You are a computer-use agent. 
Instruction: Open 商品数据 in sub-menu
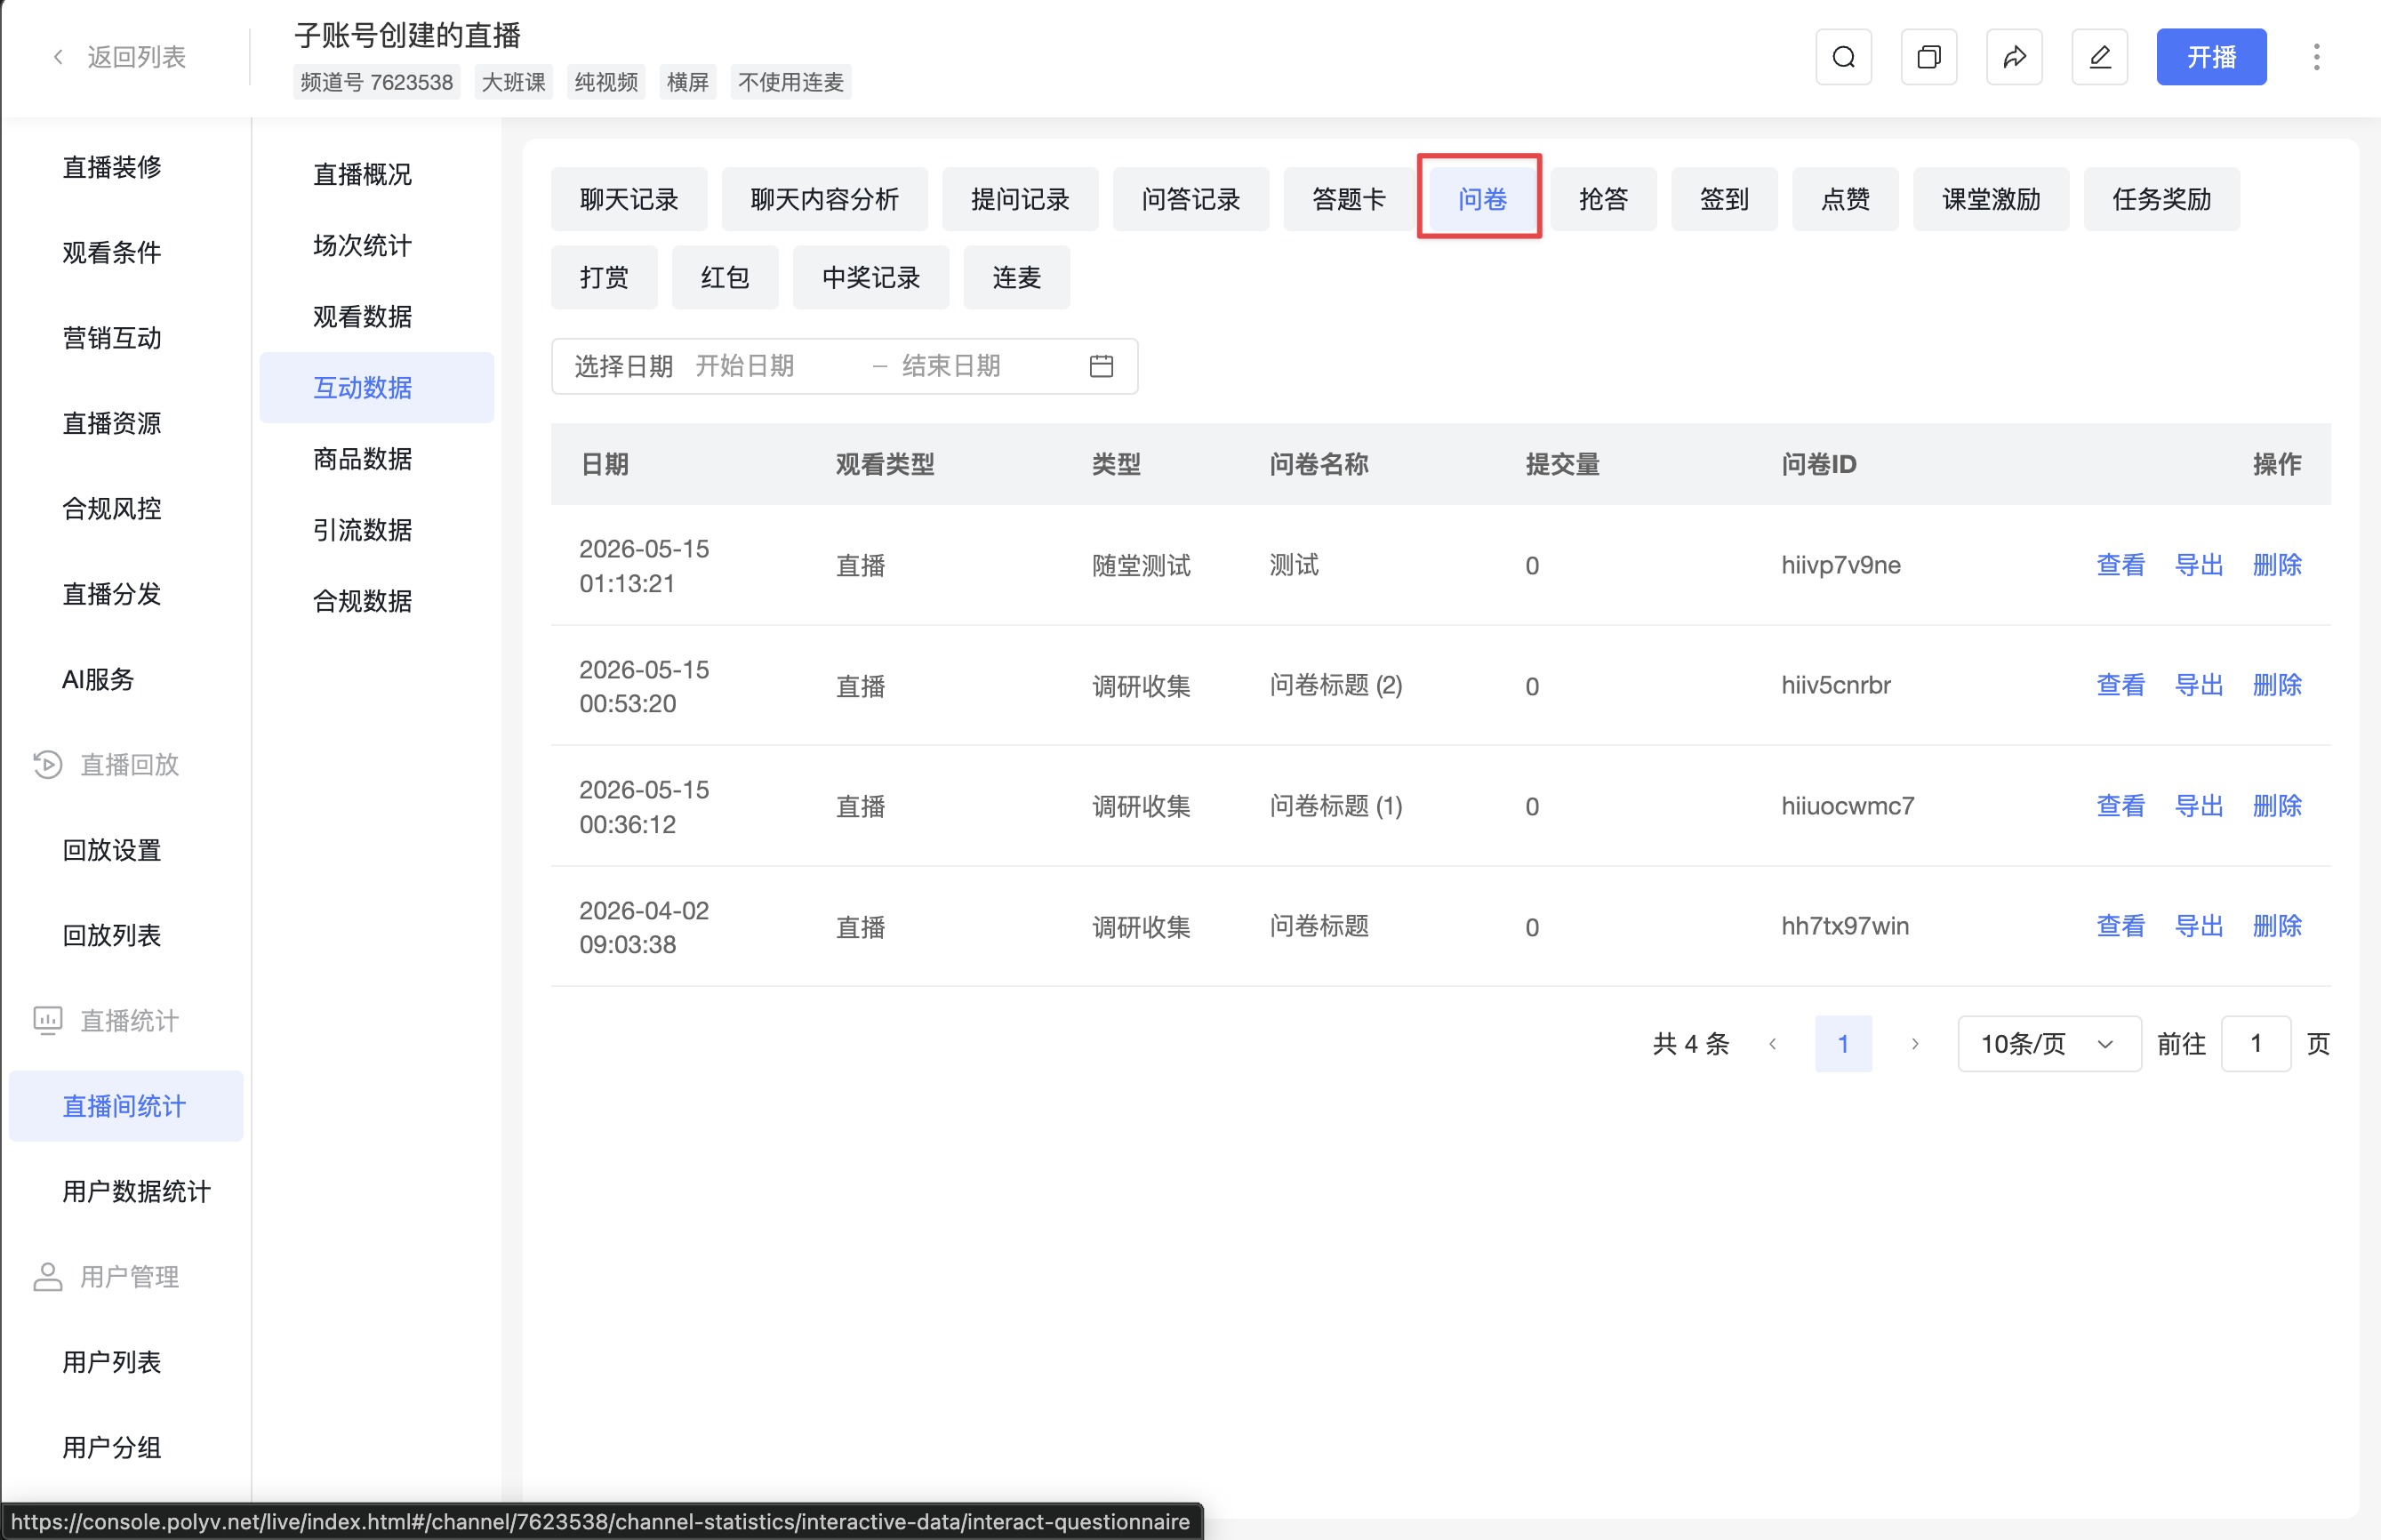point(362,459)
